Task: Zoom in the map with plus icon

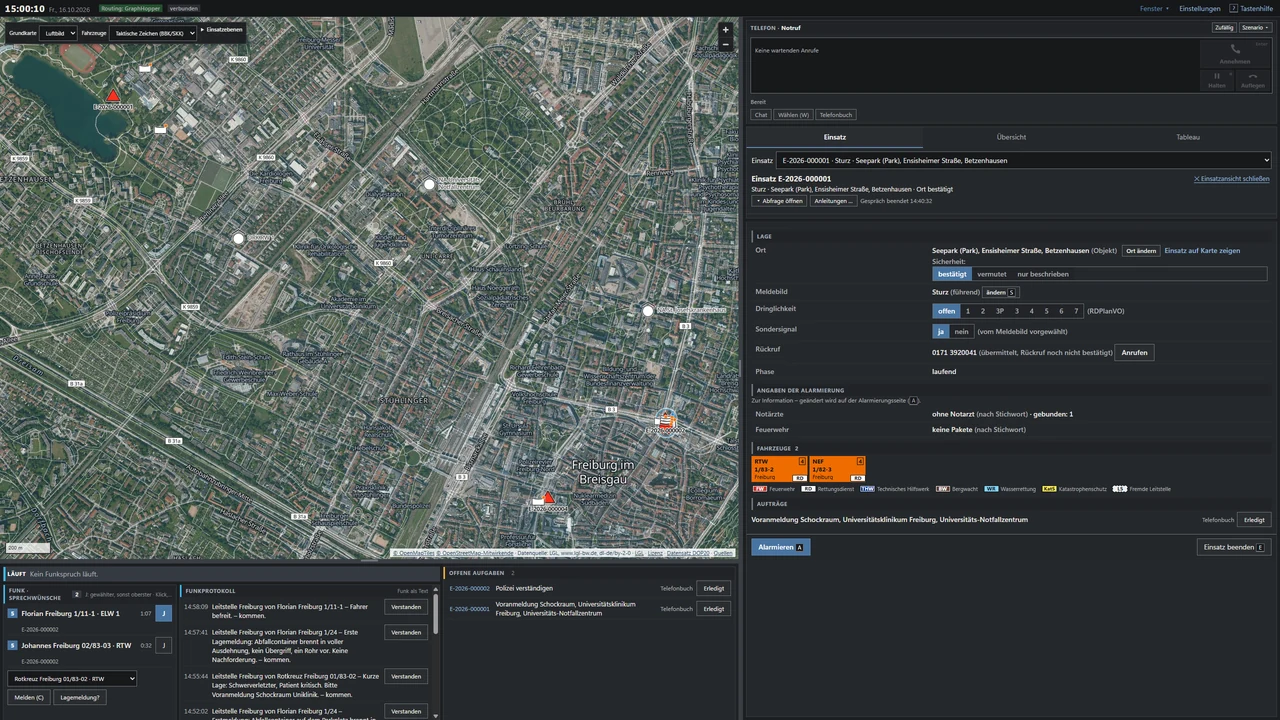Action: (726, 30)
